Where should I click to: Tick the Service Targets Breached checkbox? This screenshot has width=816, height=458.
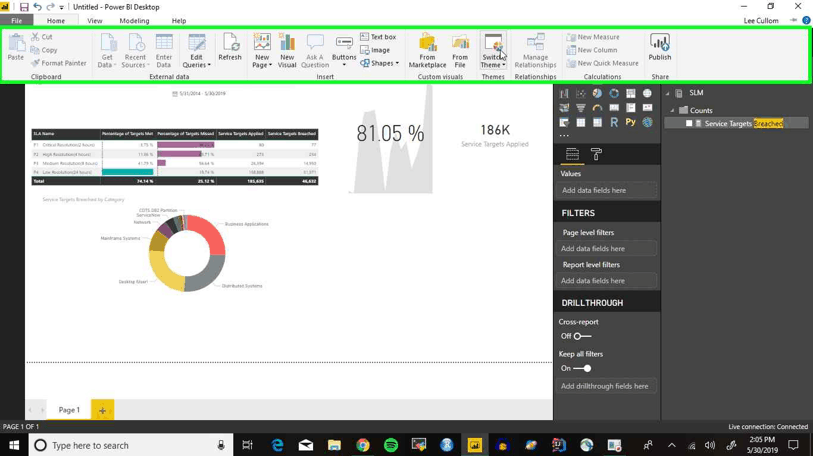[689, 123]
